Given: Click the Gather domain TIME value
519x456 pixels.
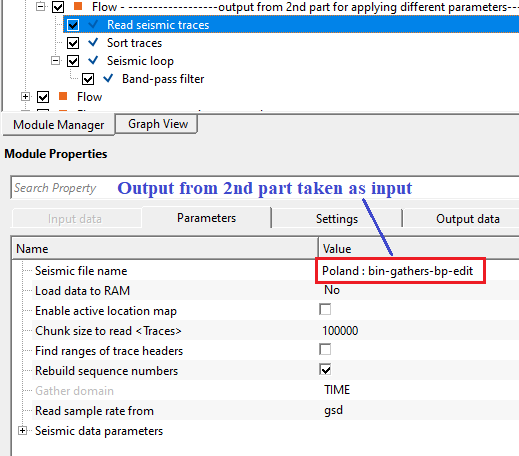Looking at the screenshot, I should tap(337, 390).
